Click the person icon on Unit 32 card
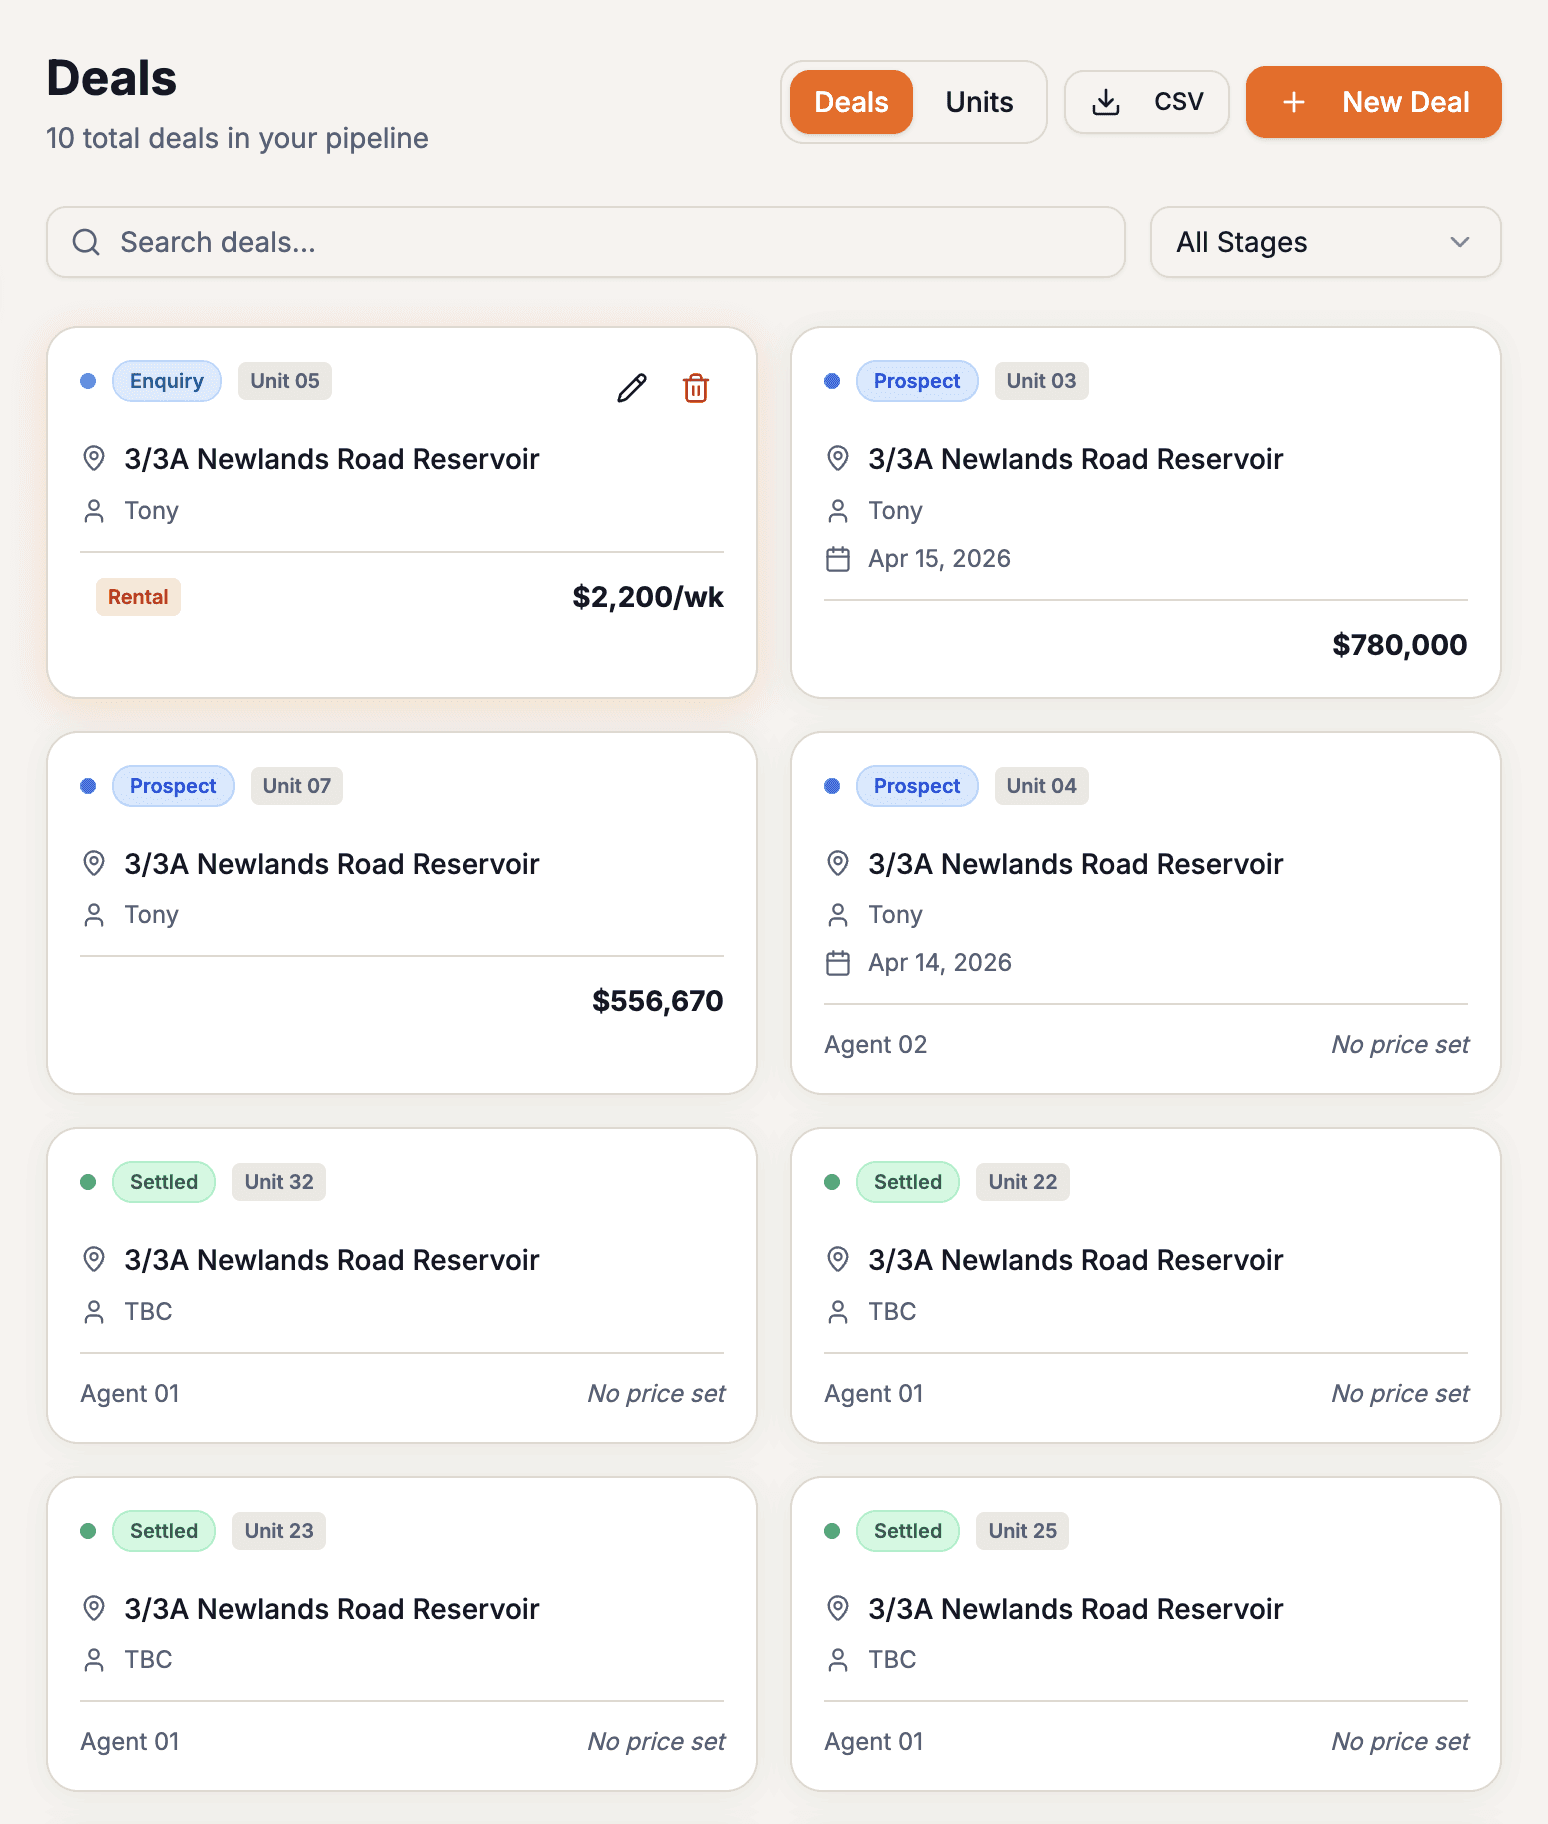The width and height of the screenshot is (1548, 1824). click(94, 1311)
